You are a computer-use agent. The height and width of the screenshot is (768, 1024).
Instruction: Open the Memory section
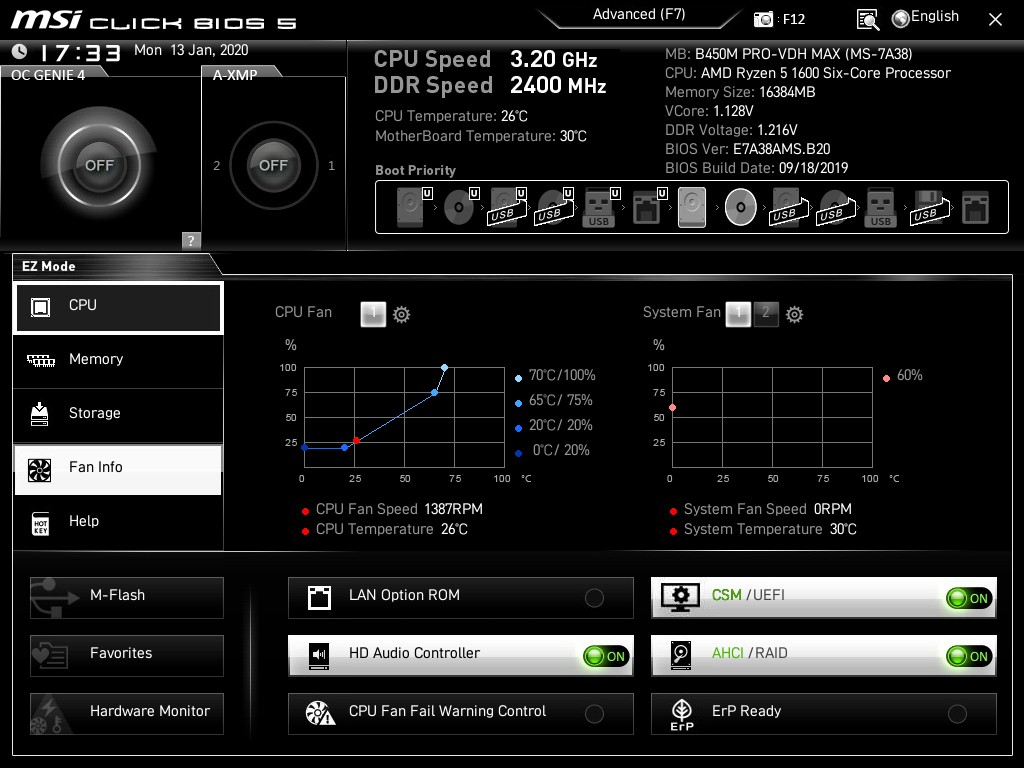(118, 360)
